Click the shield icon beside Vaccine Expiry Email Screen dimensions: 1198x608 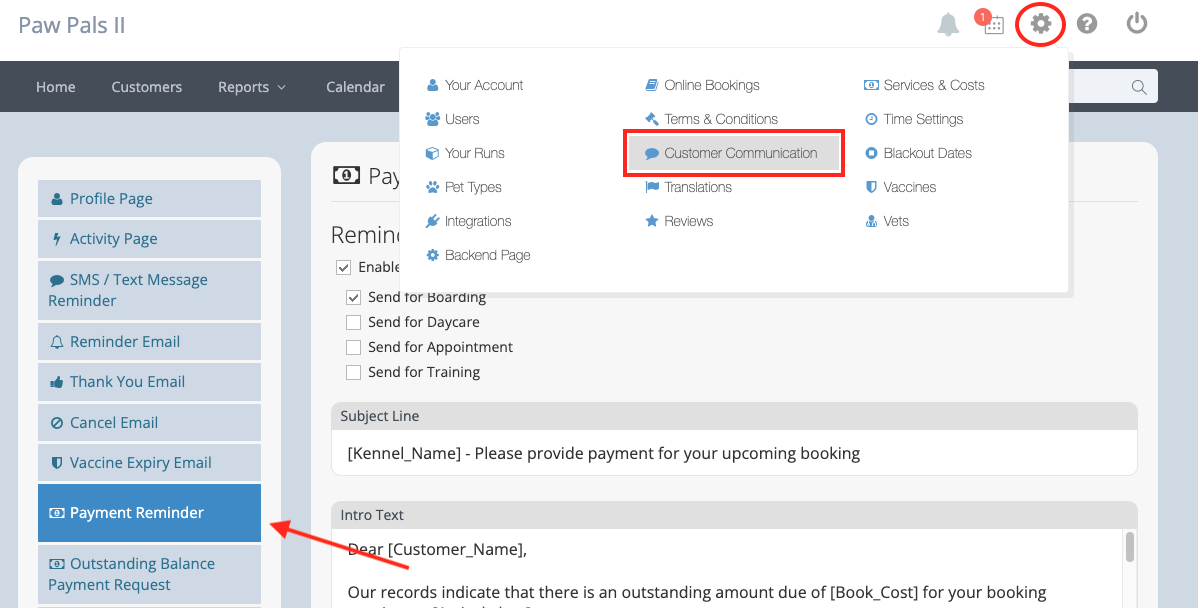57,463
